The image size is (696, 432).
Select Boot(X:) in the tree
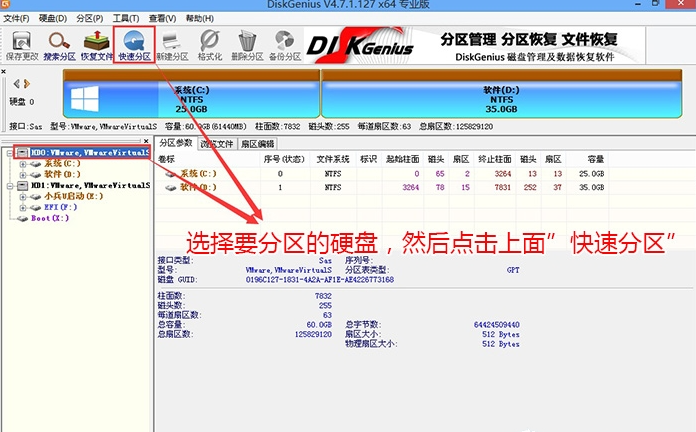click(x=50, y=218)
